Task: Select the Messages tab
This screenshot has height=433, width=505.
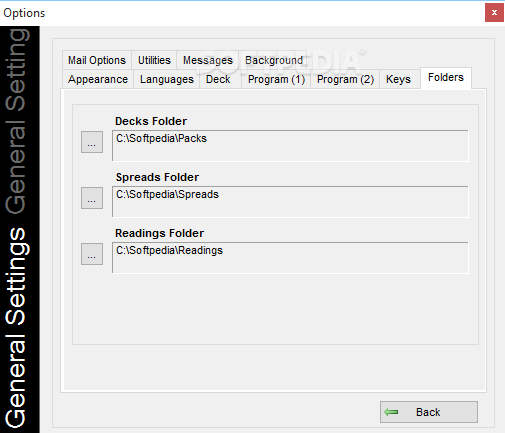Action: click(x=208, y=60)
